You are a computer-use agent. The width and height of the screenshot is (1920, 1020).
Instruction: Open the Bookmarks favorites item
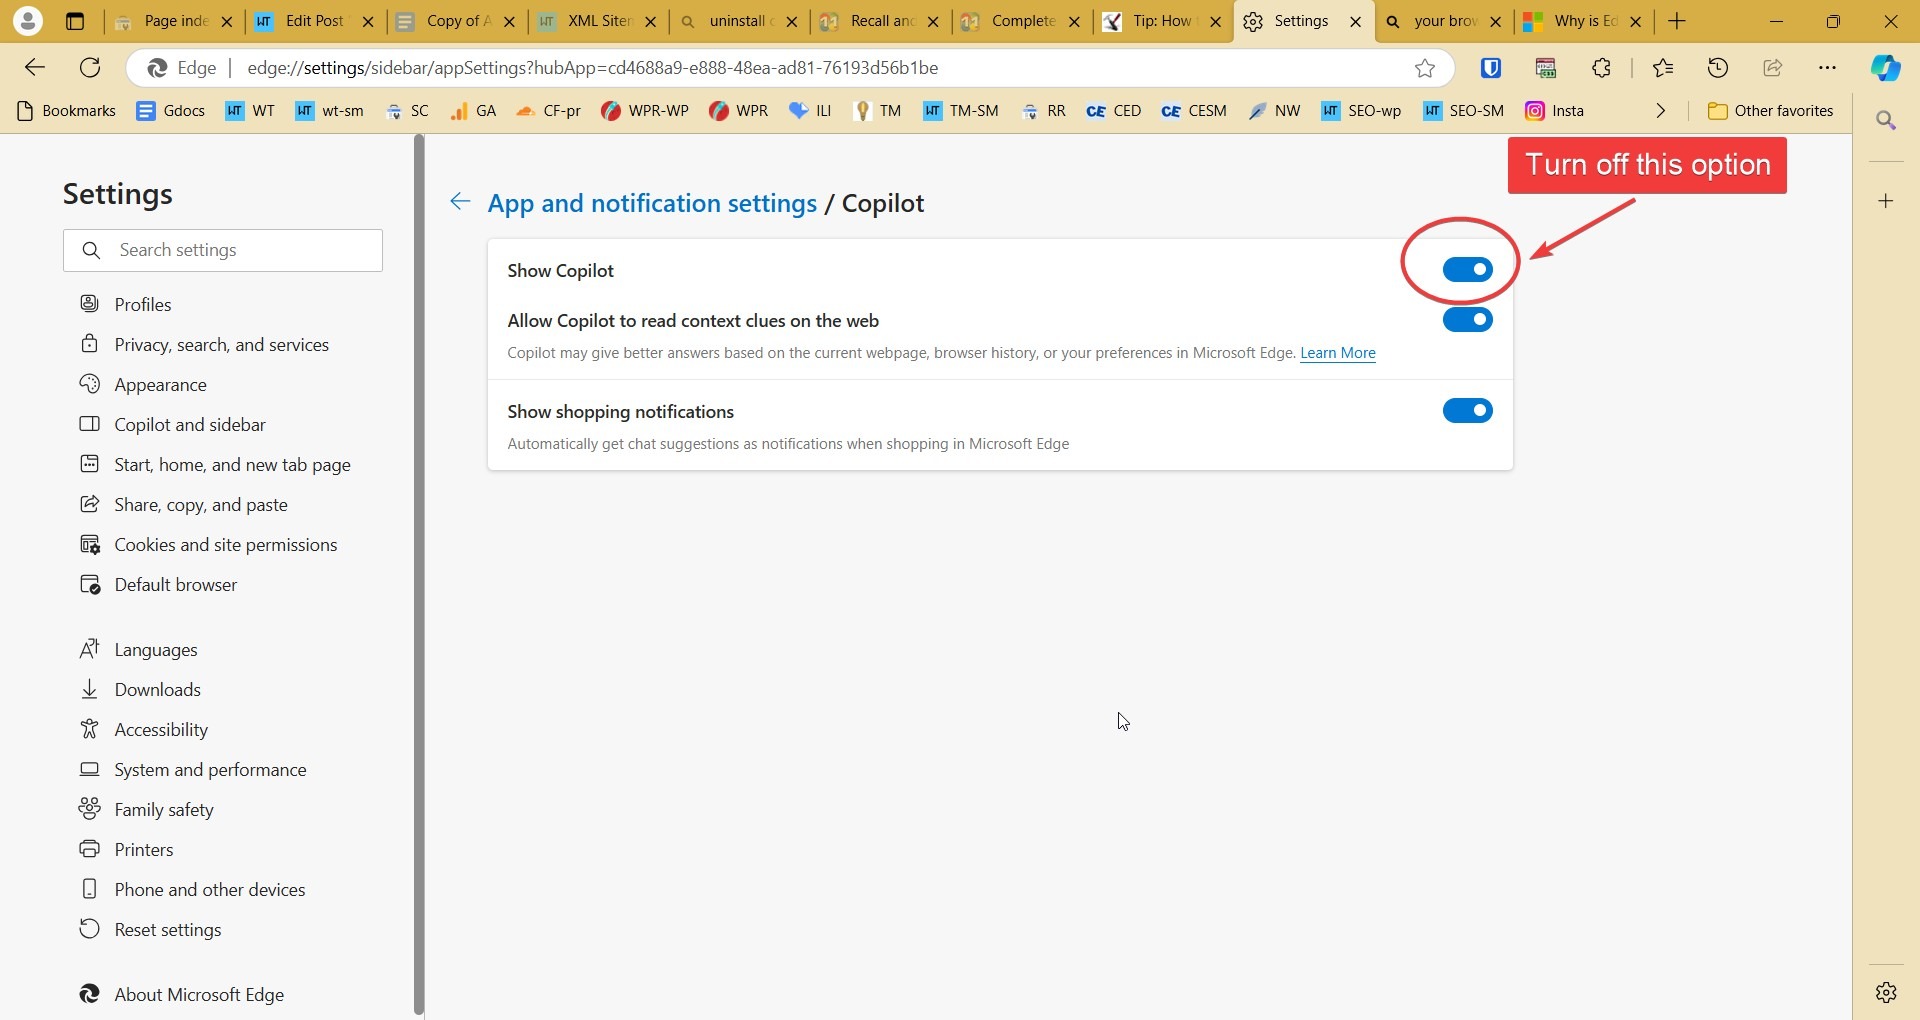67,111
